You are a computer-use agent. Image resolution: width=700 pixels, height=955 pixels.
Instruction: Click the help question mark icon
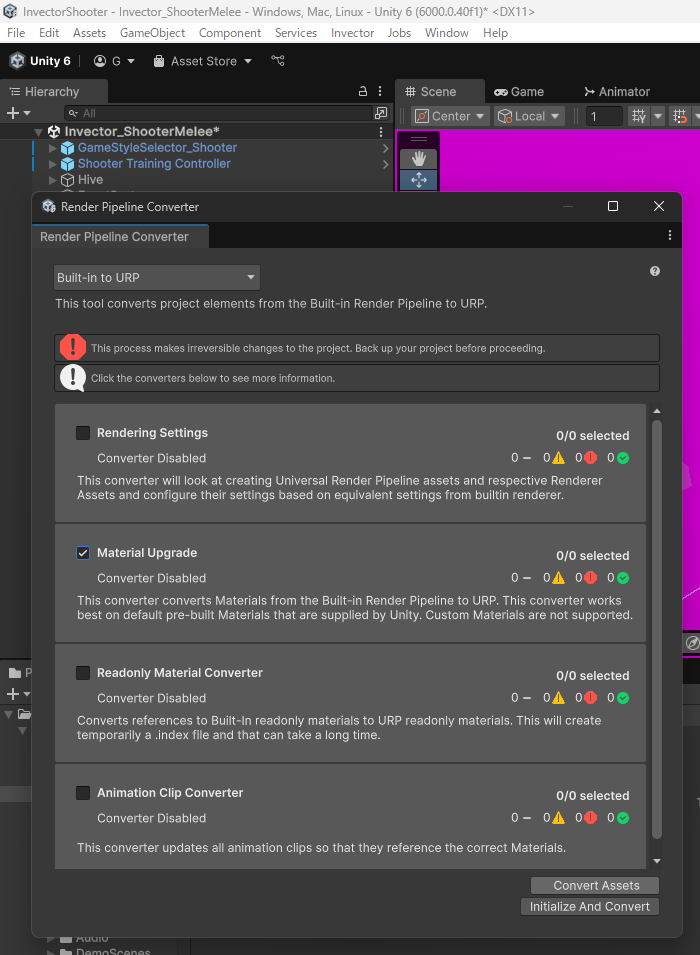pyautogui.click(x=655, y=271)
